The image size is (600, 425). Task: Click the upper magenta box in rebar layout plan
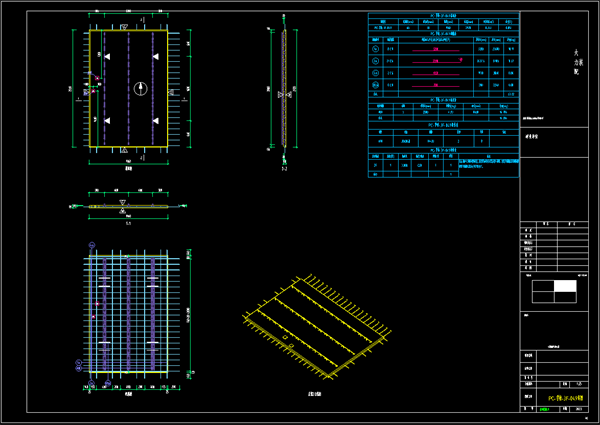tap(97, 304)
